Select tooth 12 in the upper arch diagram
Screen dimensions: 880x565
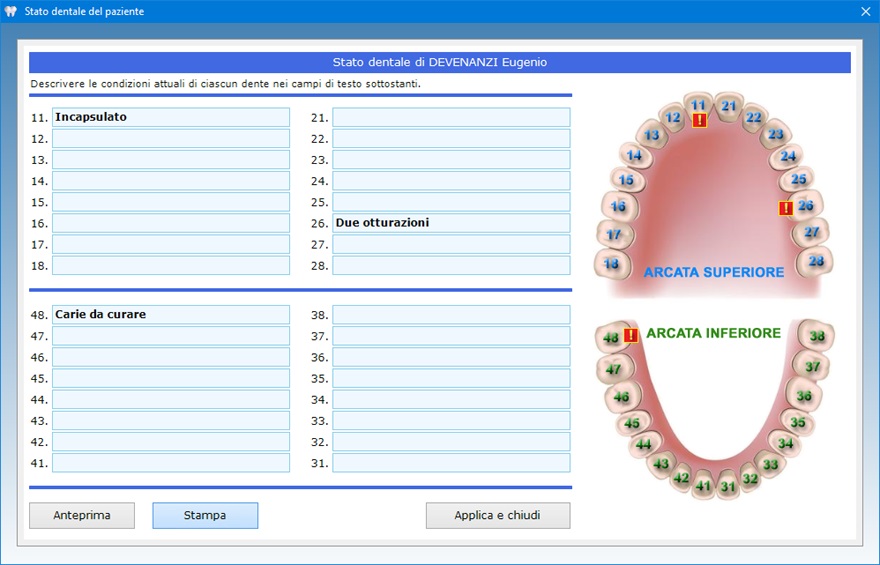tap(672, 117)
